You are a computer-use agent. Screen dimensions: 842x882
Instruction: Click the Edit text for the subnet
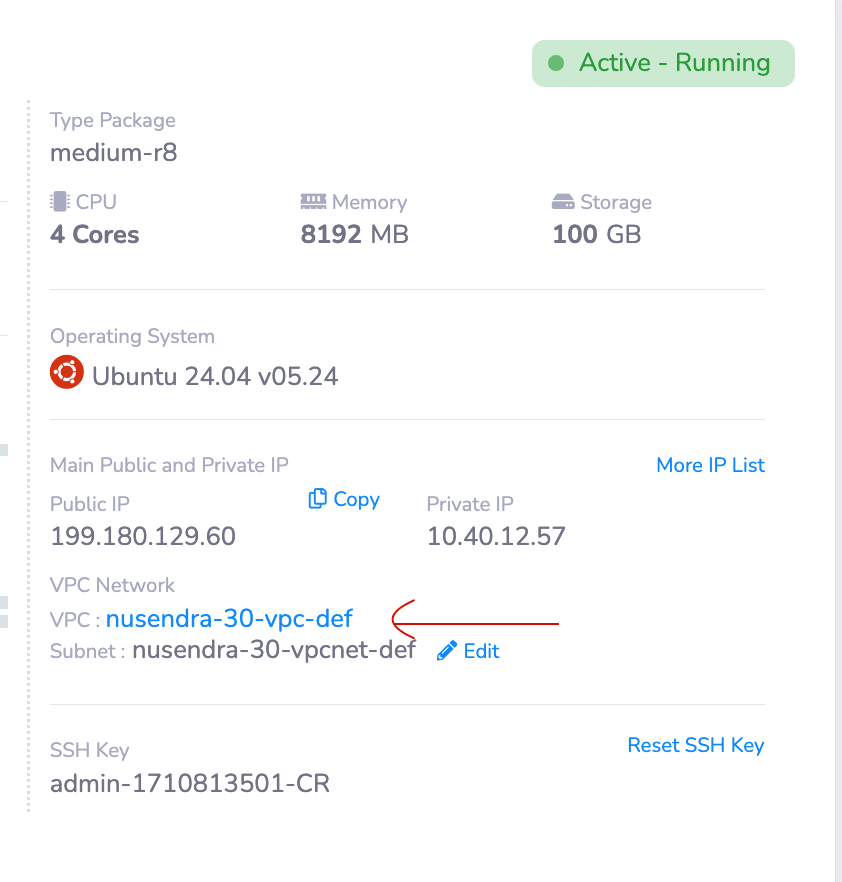[481, 651]
